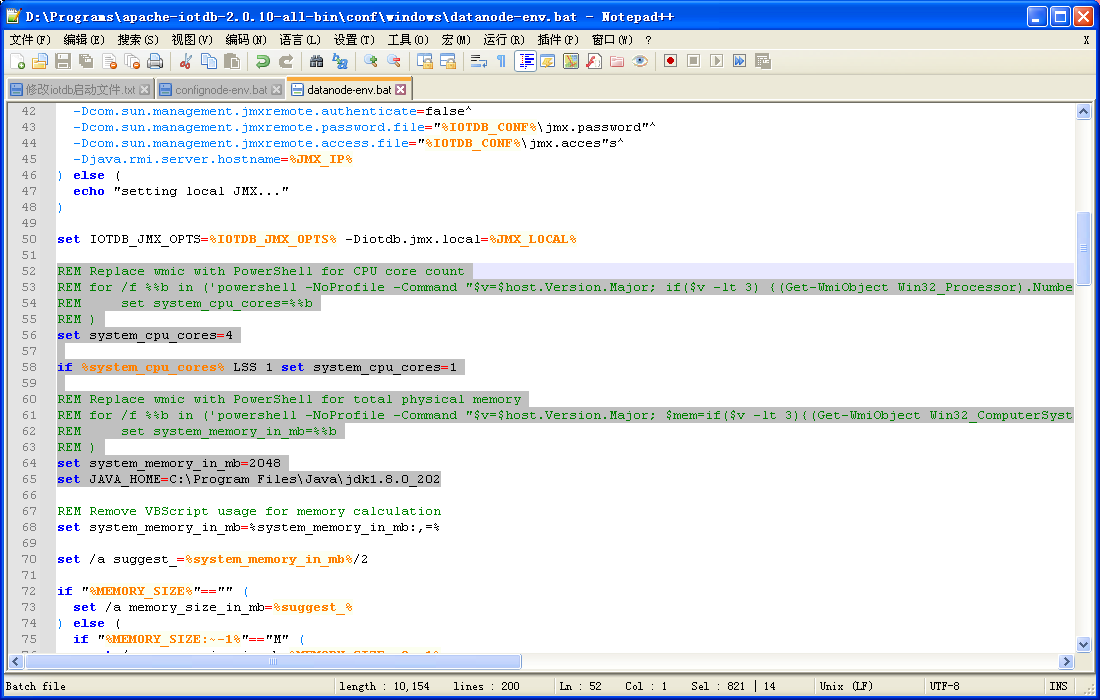Screen dimensions: 1100x700
Task: Run macro multiple times icon
Action: point(739,62)
